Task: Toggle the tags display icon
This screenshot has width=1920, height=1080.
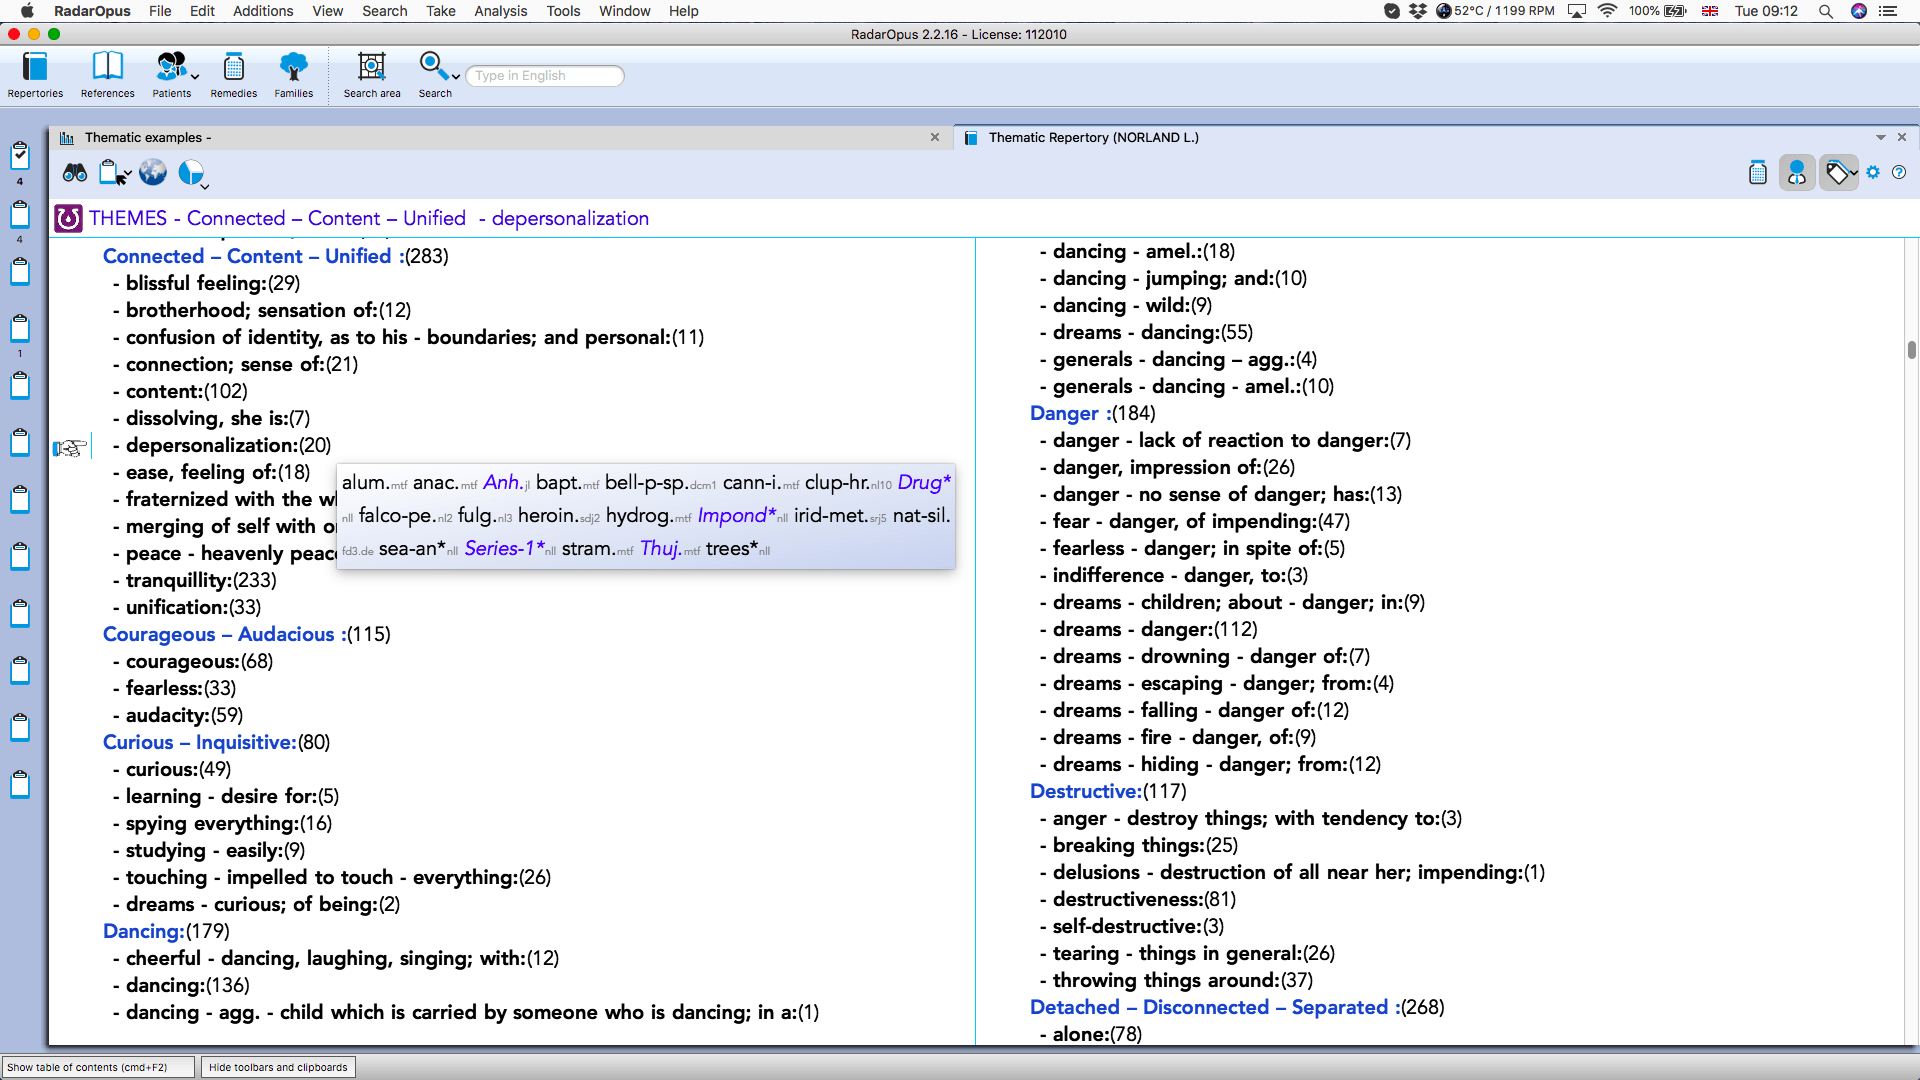Action: (x=1836, y=173)
